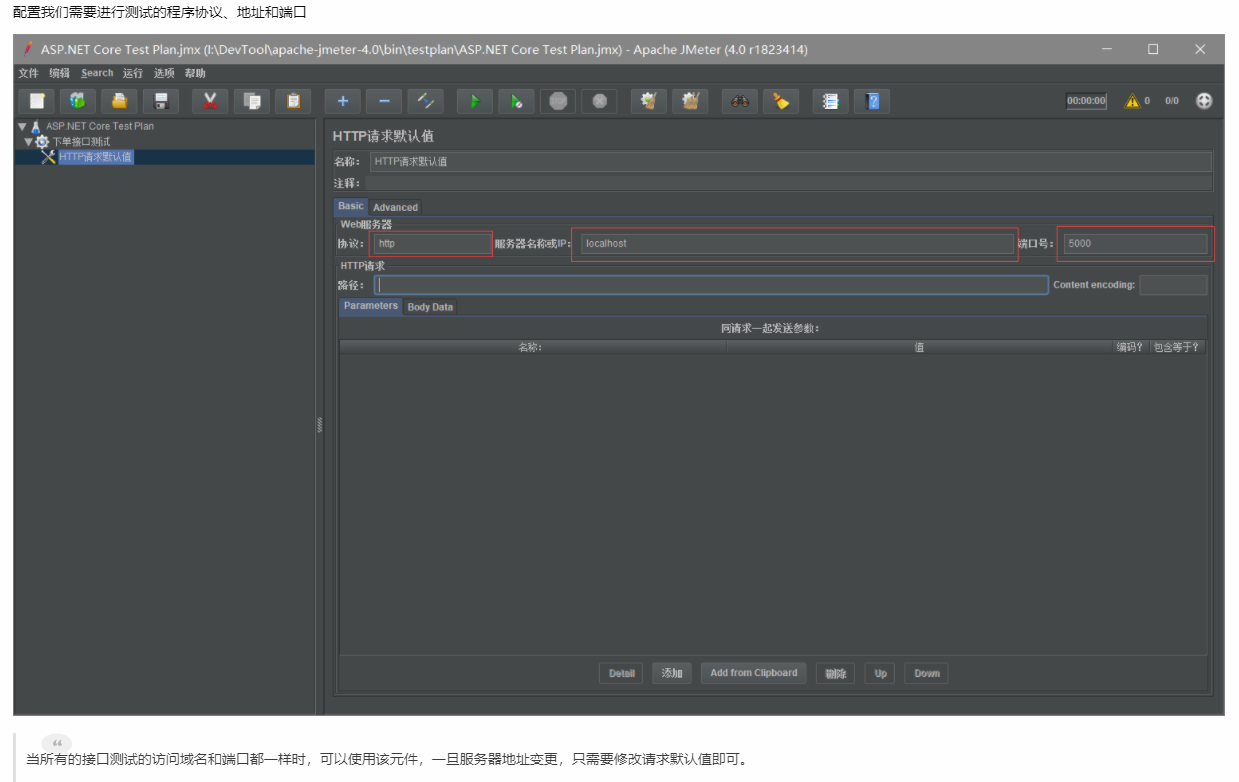Viewport: 1239px width, 782px height.
Task: Click the 值 column header
Action: pyautogui.click(x=919, y=347)
